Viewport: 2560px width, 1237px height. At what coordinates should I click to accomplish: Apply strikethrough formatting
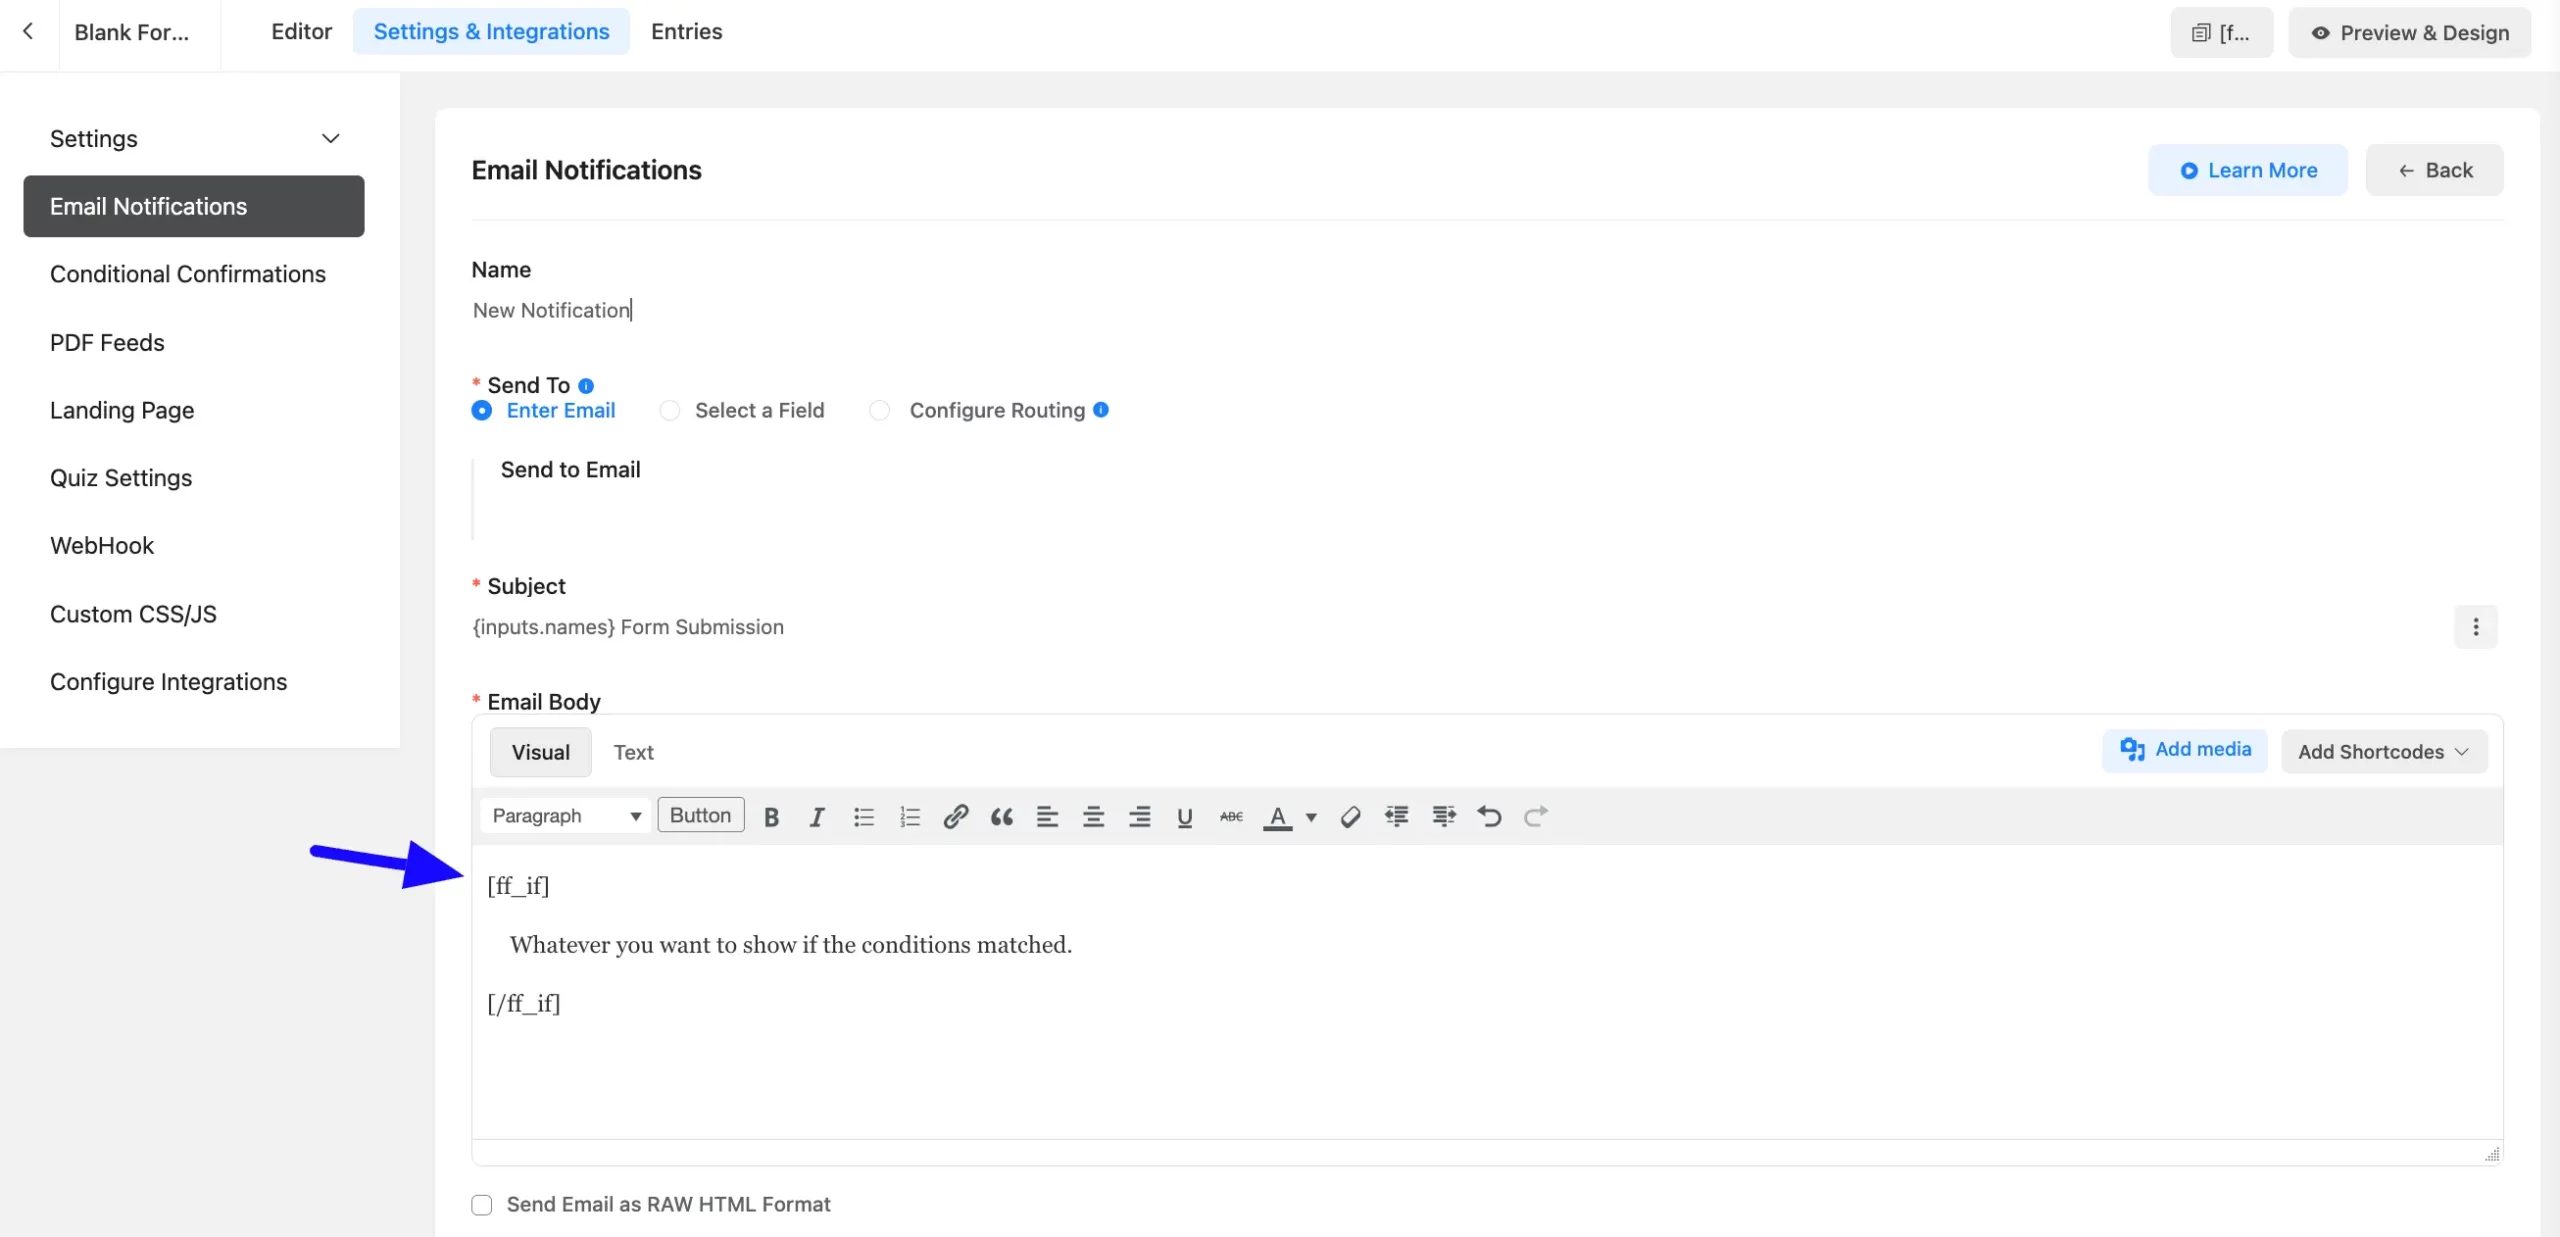[1229, 816]
